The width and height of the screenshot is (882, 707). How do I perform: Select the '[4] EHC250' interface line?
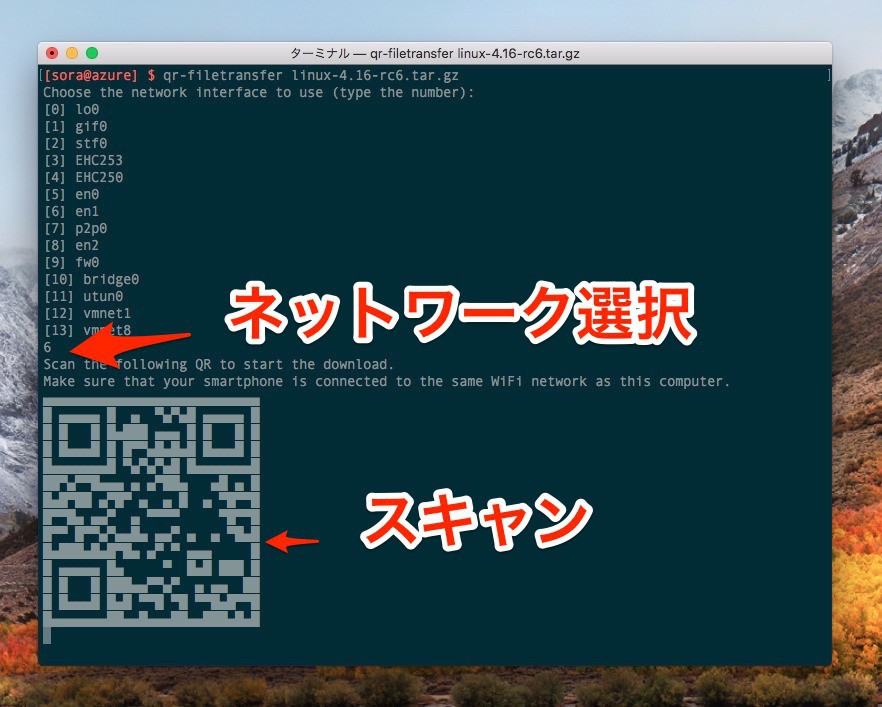point(83,177)
